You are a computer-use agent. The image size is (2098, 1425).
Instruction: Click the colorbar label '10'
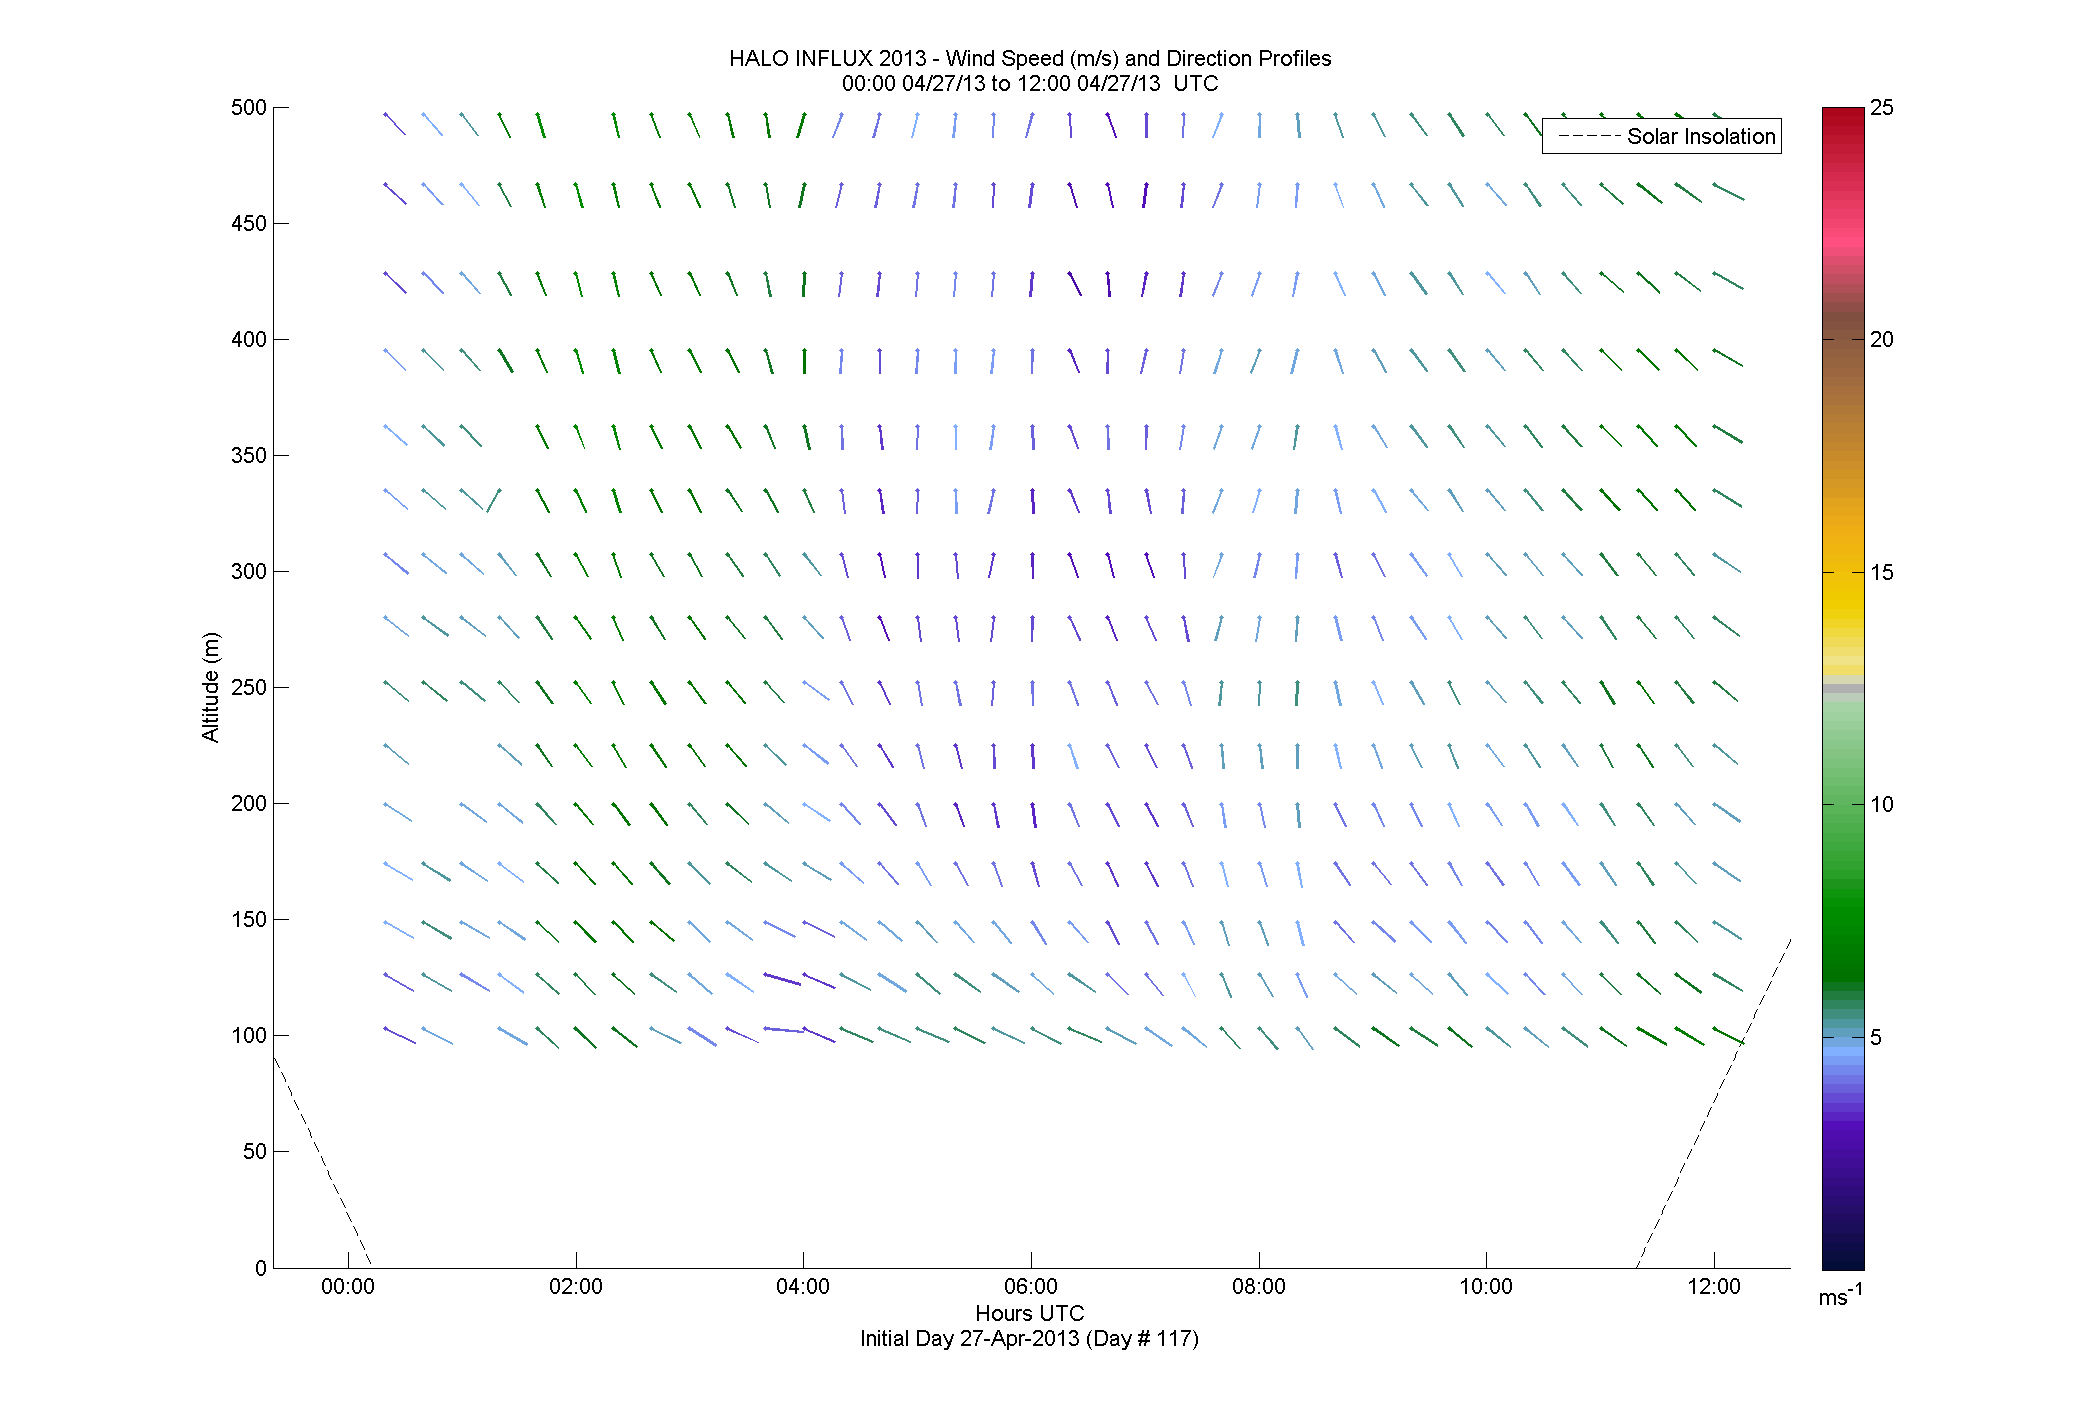(1881, 805)
